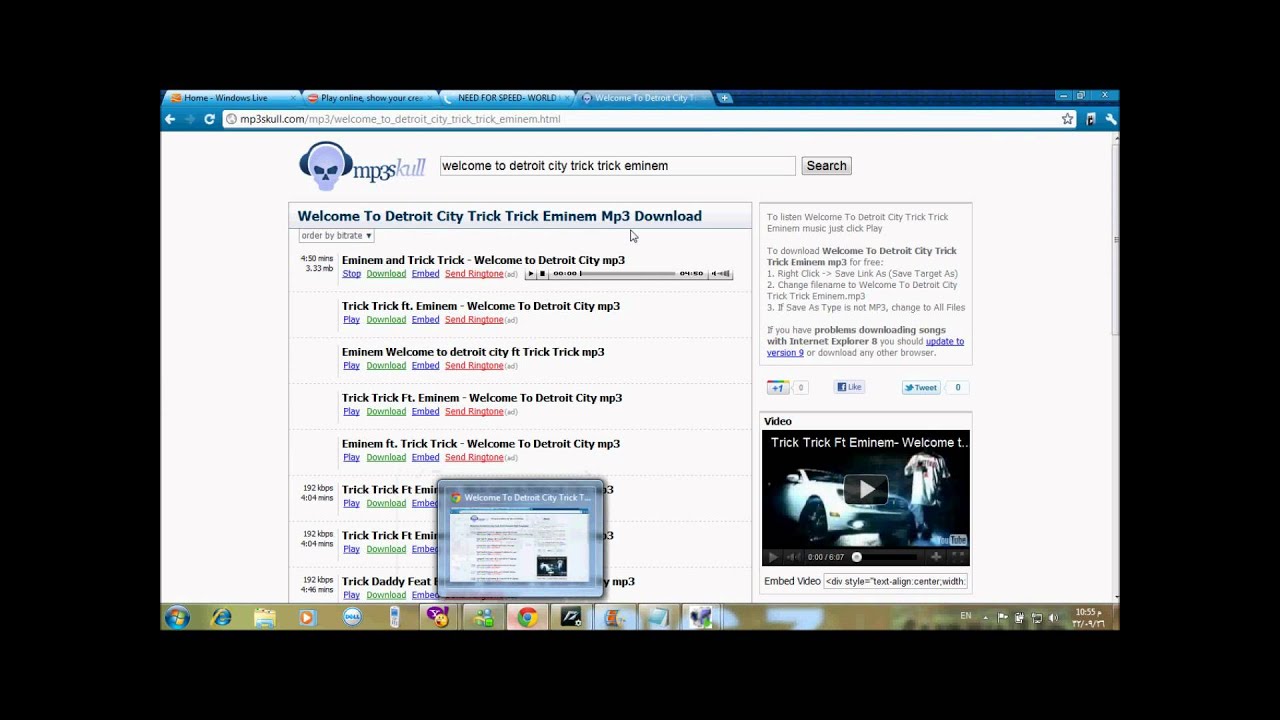
Task: Enter fullscreen on the YouTube video
Action: coord(957,557)
